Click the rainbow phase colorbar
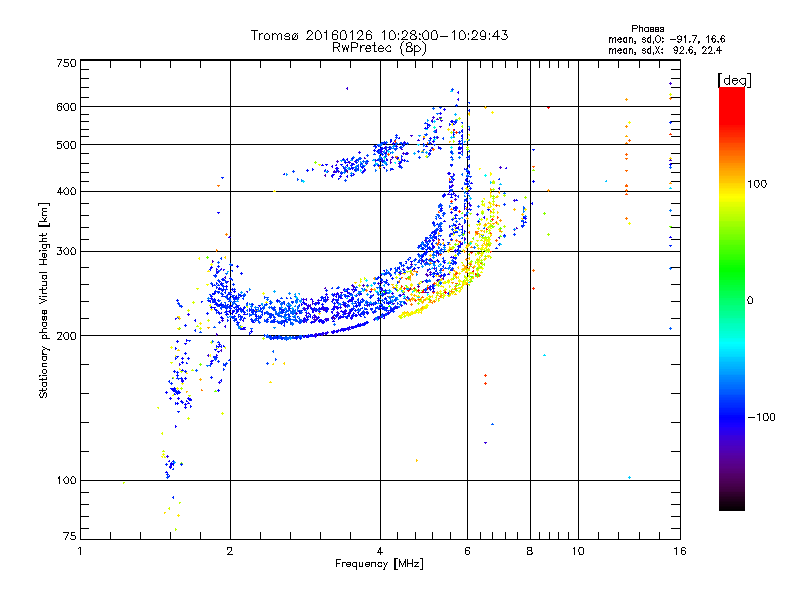 732,298
